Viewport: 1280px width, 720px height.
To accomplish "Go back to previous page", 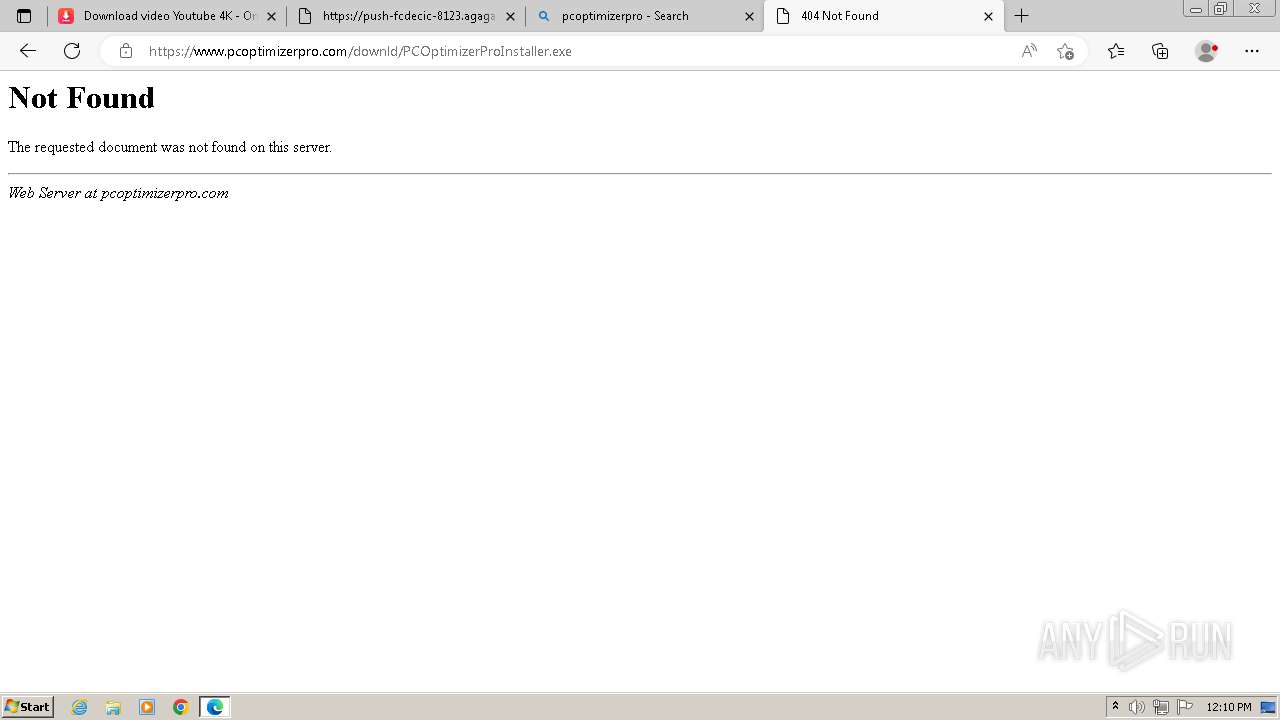I will [28, 51].
